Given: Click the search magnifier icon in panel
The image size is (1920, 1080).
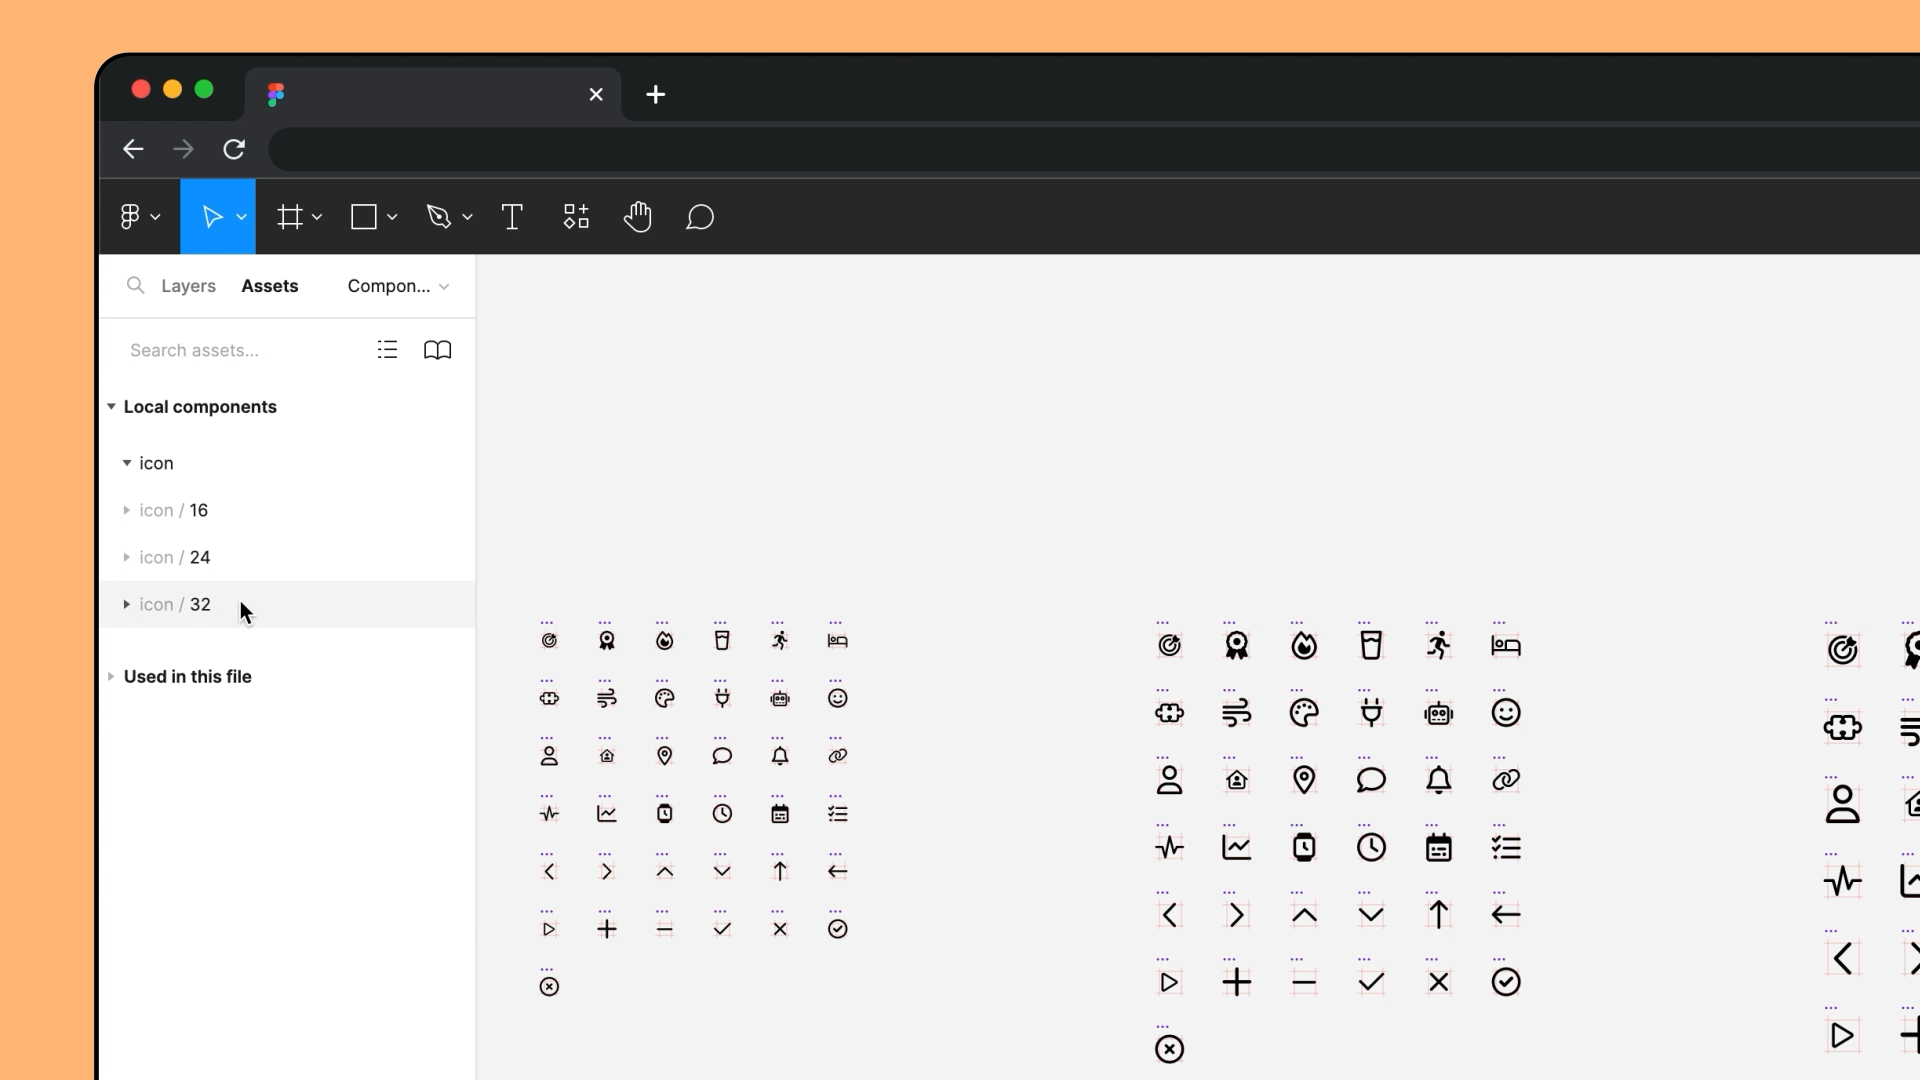Looking at the screenshot, I should tap(135, 286).
